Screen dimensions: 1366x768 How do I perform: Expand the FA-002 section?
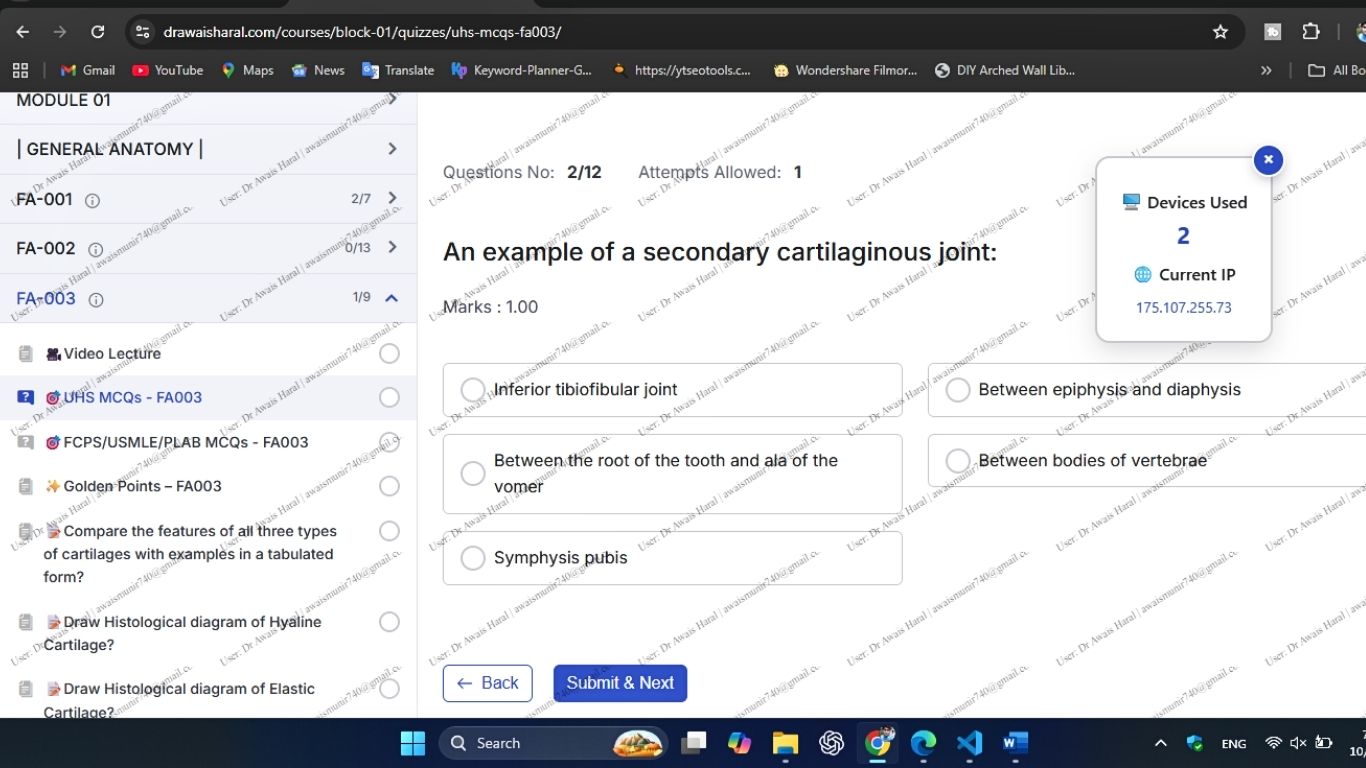pyautogui.click(x=391, y=247)
